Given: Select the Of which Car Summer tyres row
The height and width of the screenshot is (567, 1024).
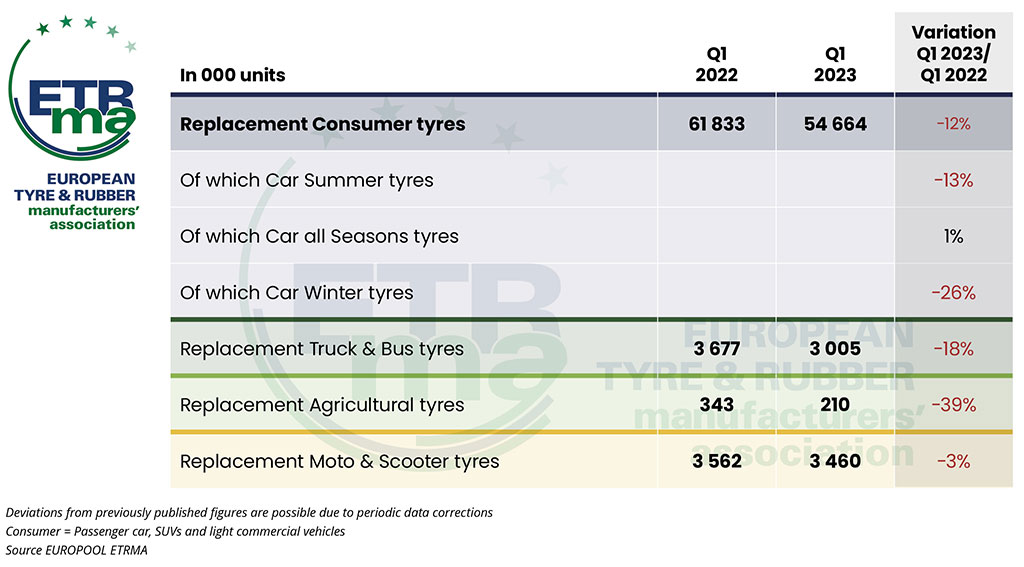Looking at the screenshot, I should [x=591, y=180].
